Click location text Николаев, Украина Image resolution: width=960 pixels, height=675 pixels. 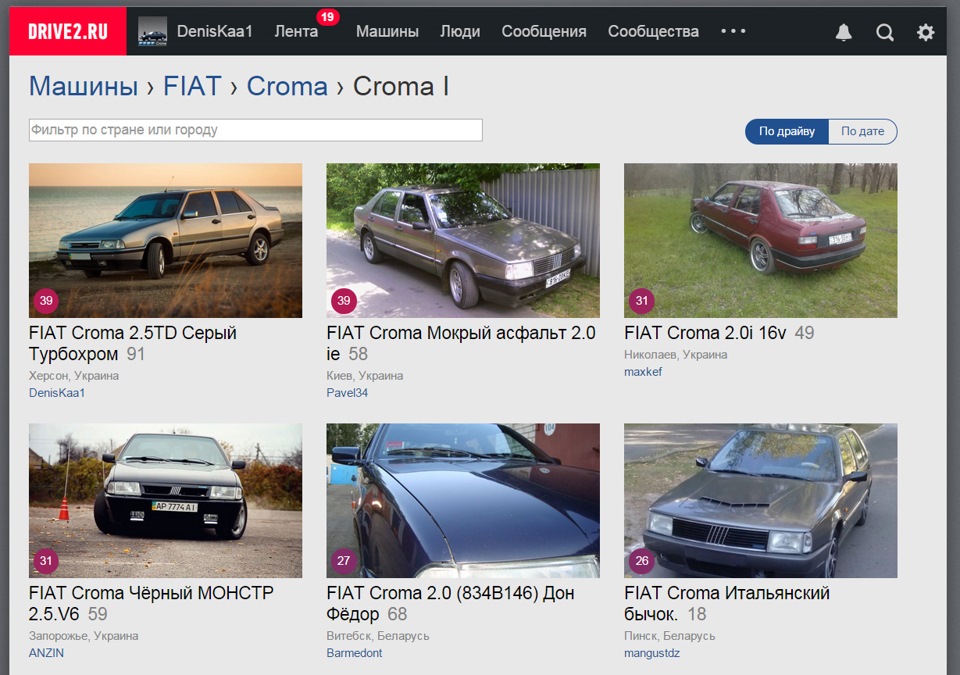[x=675, y=354]
